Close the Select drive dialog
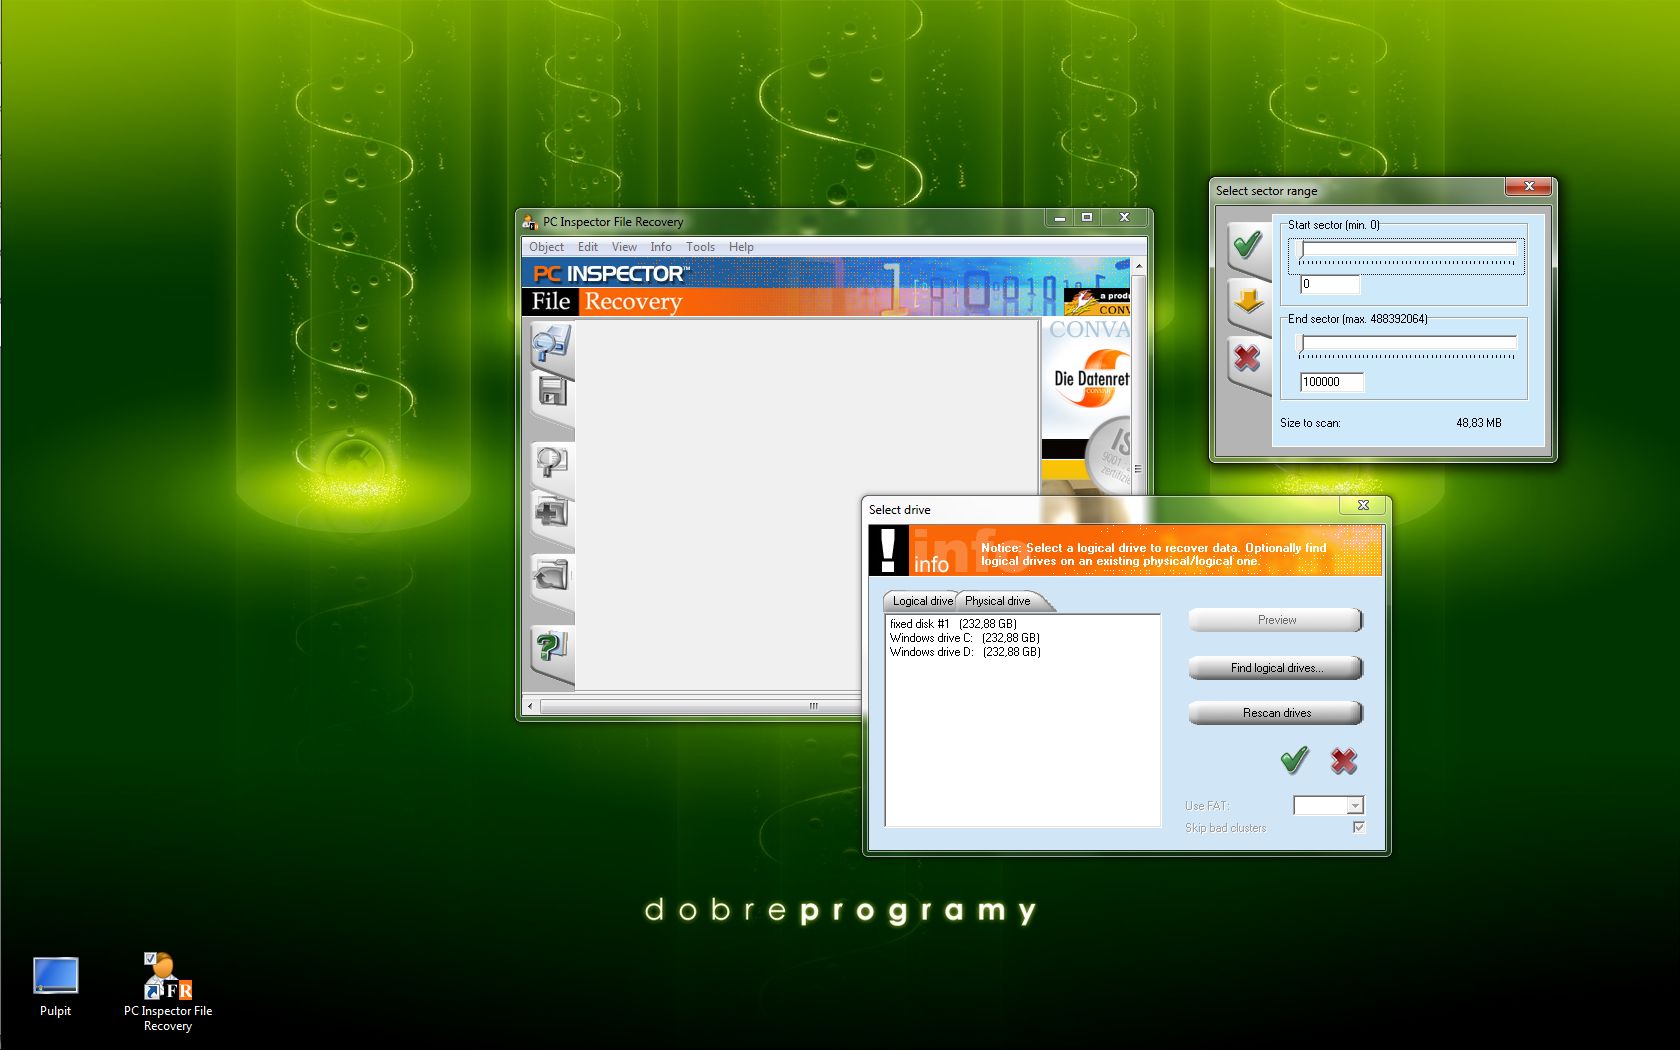1680x1050 pixels. [1362, 506]
